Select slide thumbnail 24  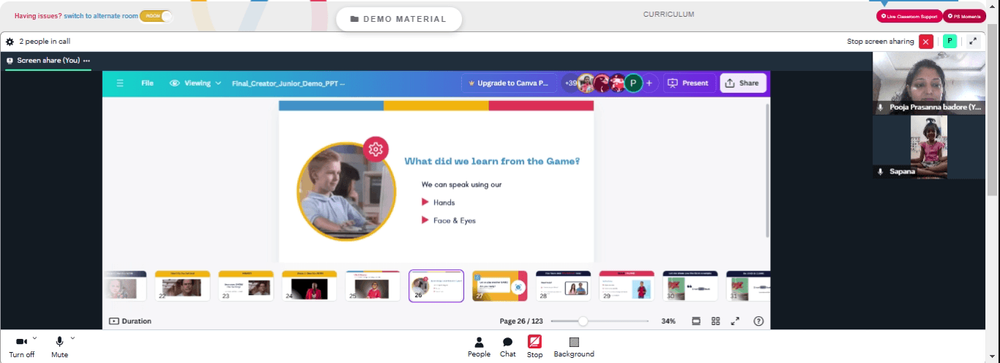point(309,286)
